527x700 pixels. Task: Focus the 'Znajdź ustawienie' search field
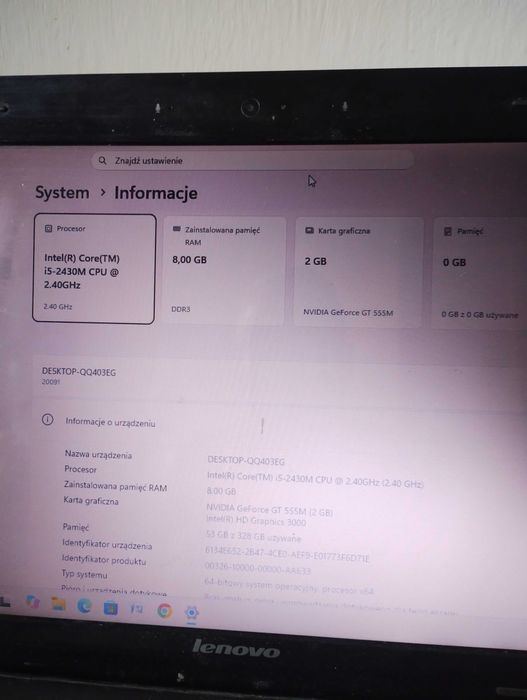click(252, 161)
